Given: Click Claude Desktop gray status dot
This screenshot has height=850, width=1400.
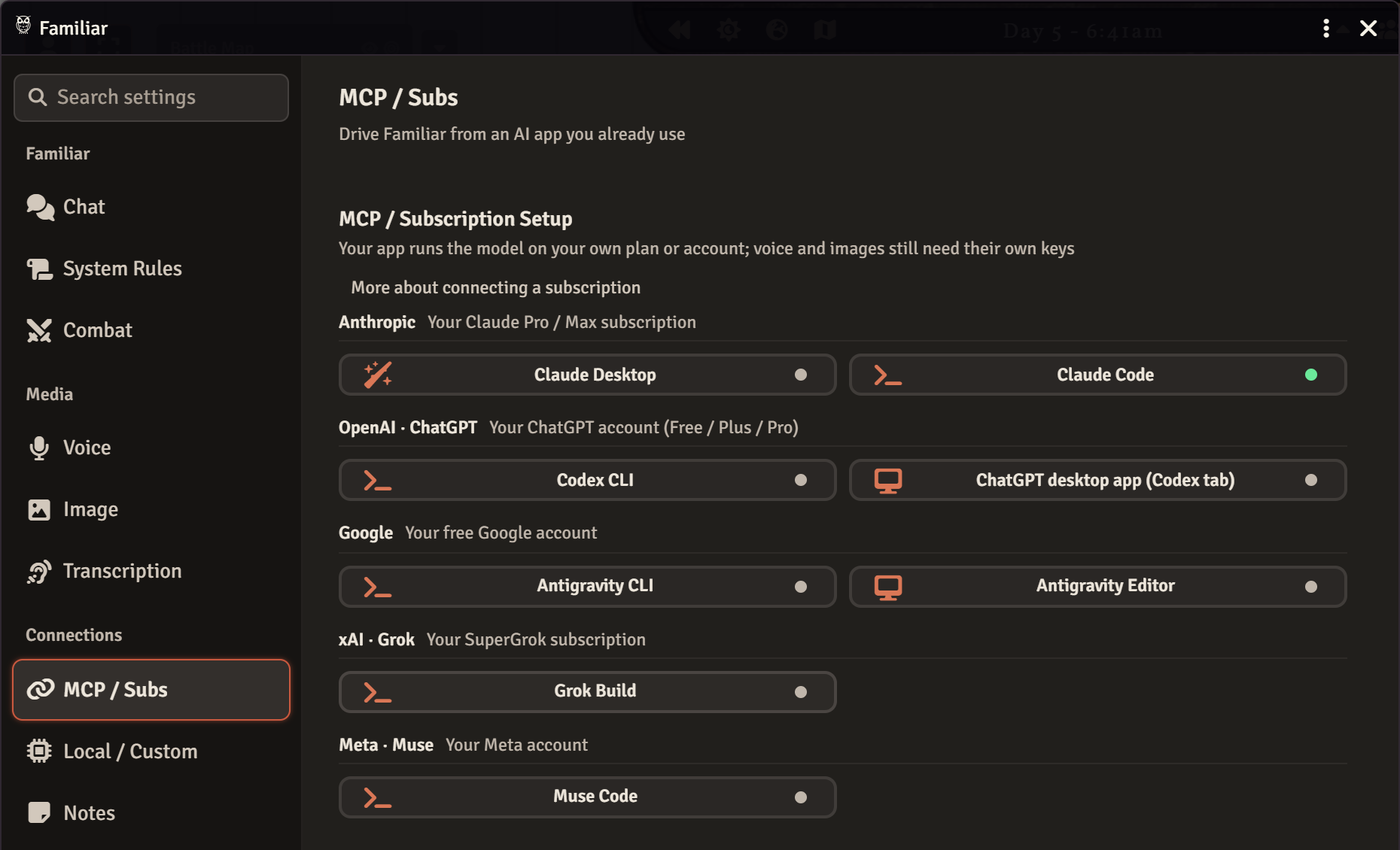Looking at the screenshot, I should [x=800, y=375].
